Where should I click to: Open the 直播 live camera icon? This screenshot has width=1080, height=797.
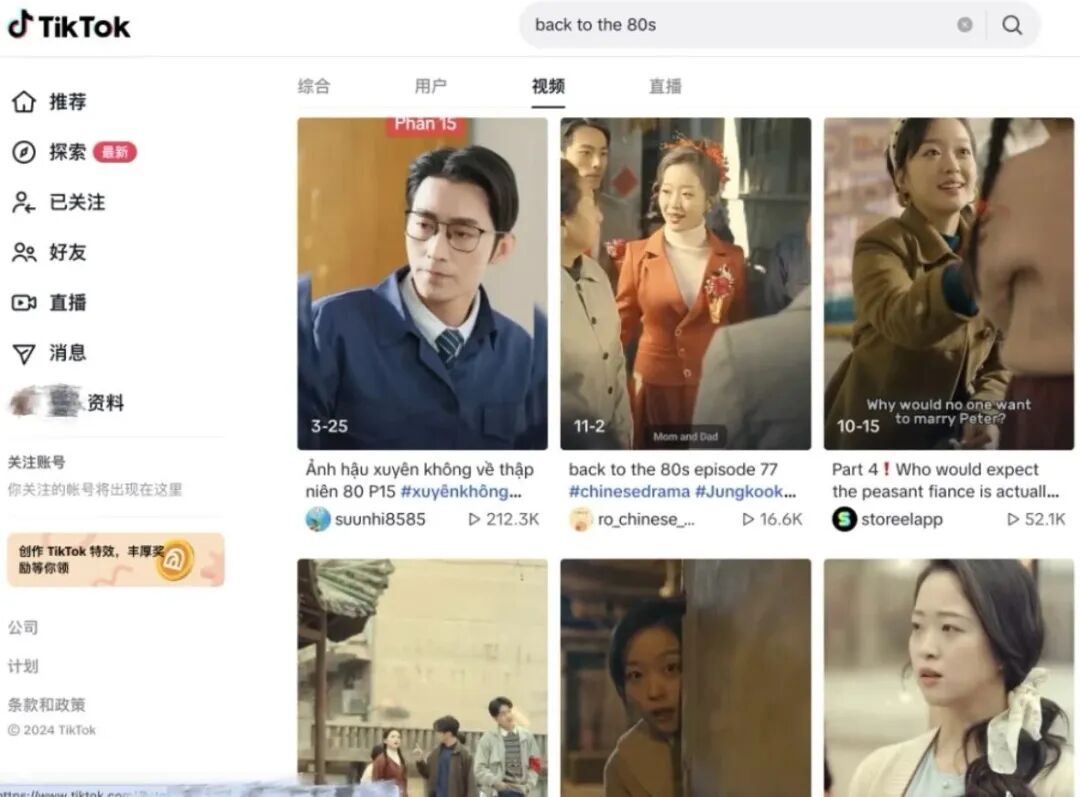pos(23,302)
